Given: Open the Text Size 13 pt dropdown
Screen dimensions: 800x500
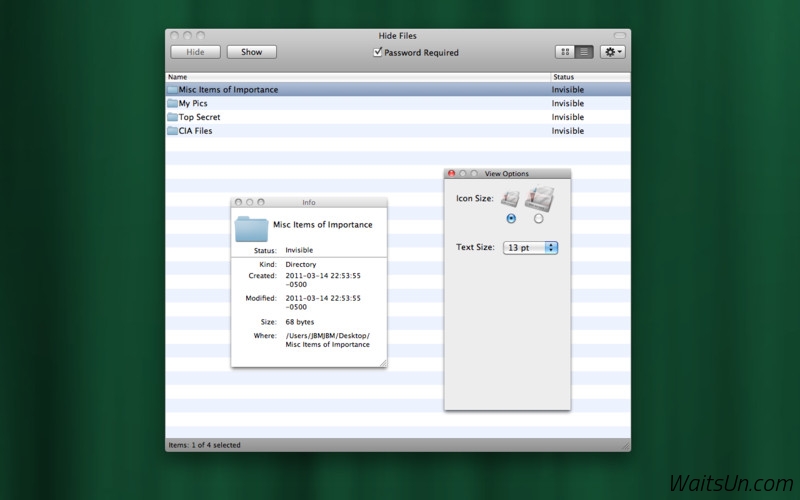Looking at the screenshot, I should [x=531, y=247].
